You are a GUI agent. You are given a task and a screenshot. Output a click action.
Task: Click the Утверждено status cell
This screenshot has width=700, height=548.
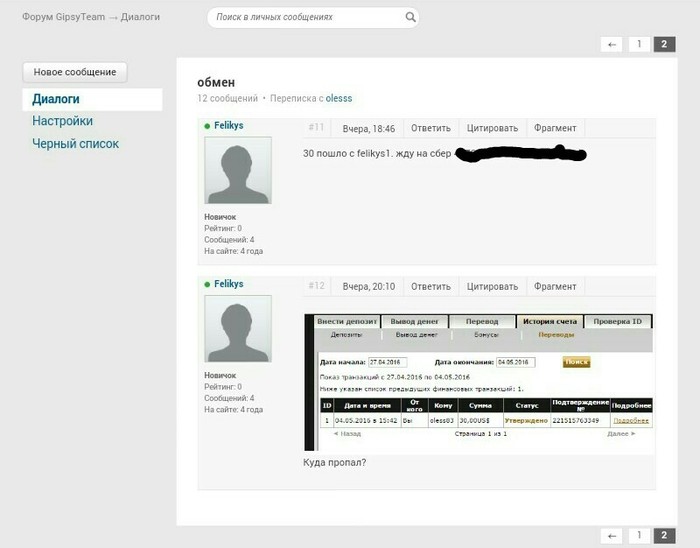[526, 420]
